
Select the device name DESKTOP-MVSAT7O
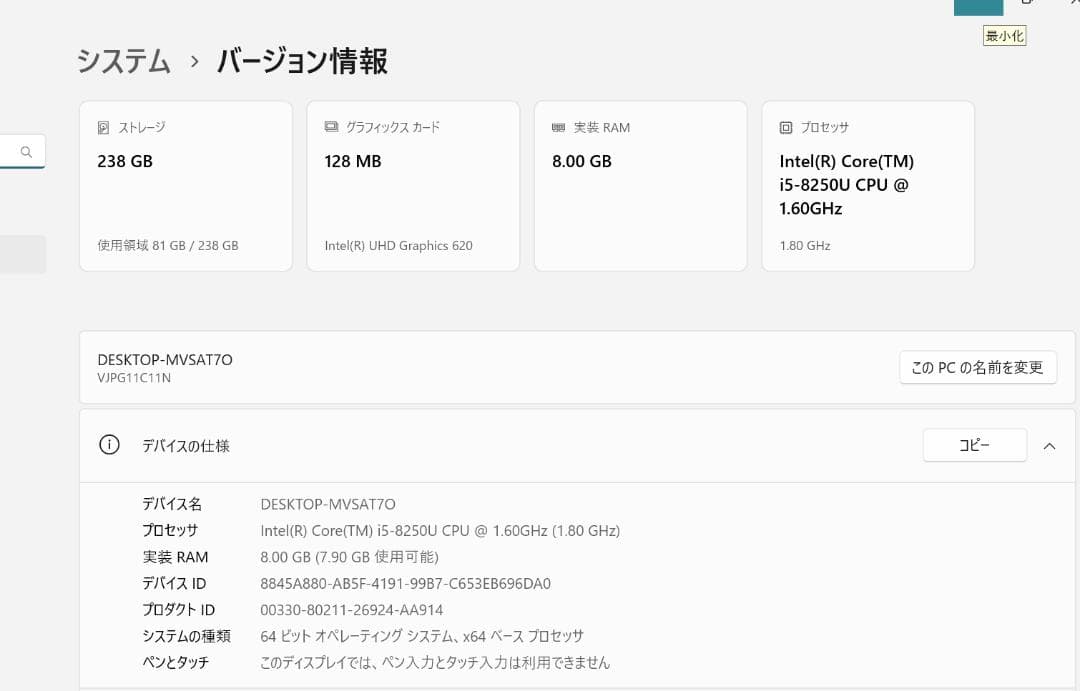[x=162, y=360]
